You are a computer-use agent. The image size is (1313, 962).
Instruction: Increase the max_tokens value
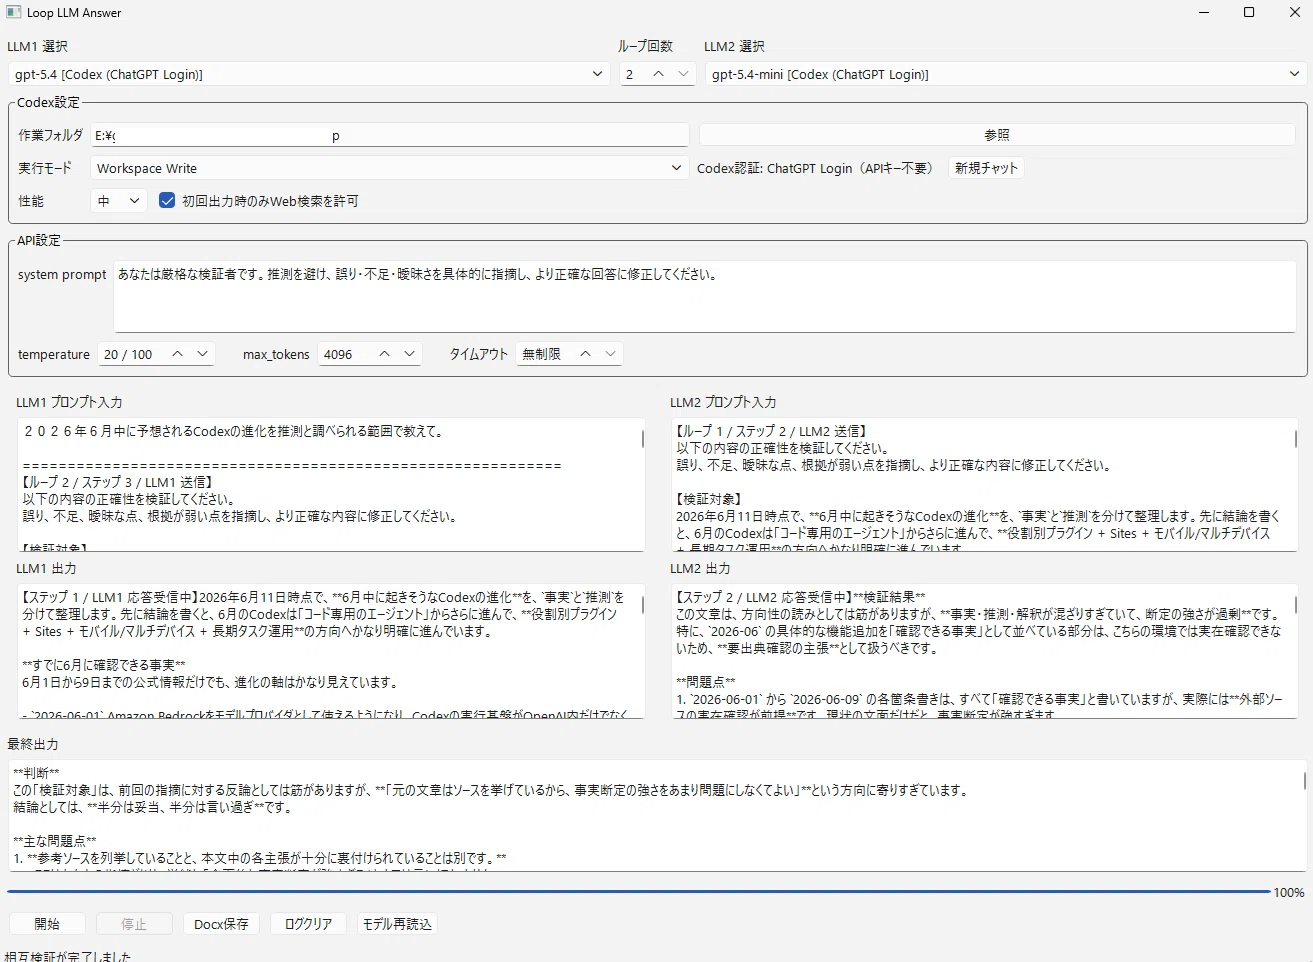[x=385, y=354]
